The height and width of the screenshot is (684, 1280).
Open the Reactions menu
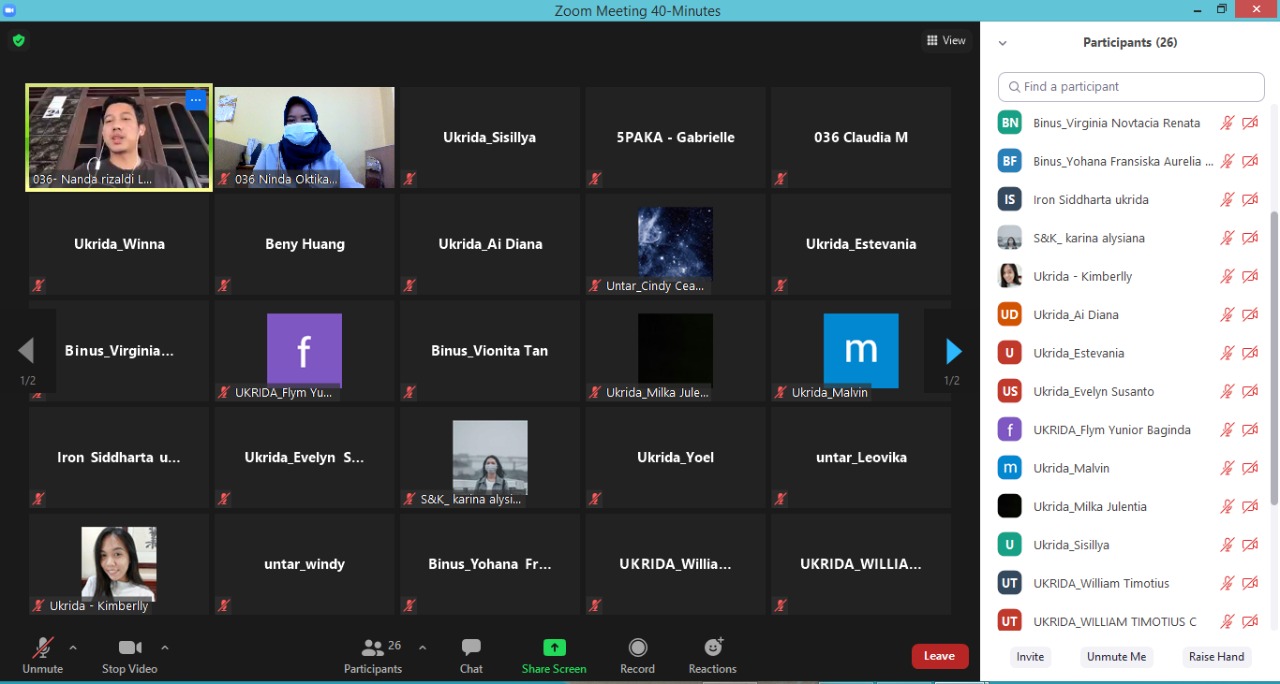(712, 655)
